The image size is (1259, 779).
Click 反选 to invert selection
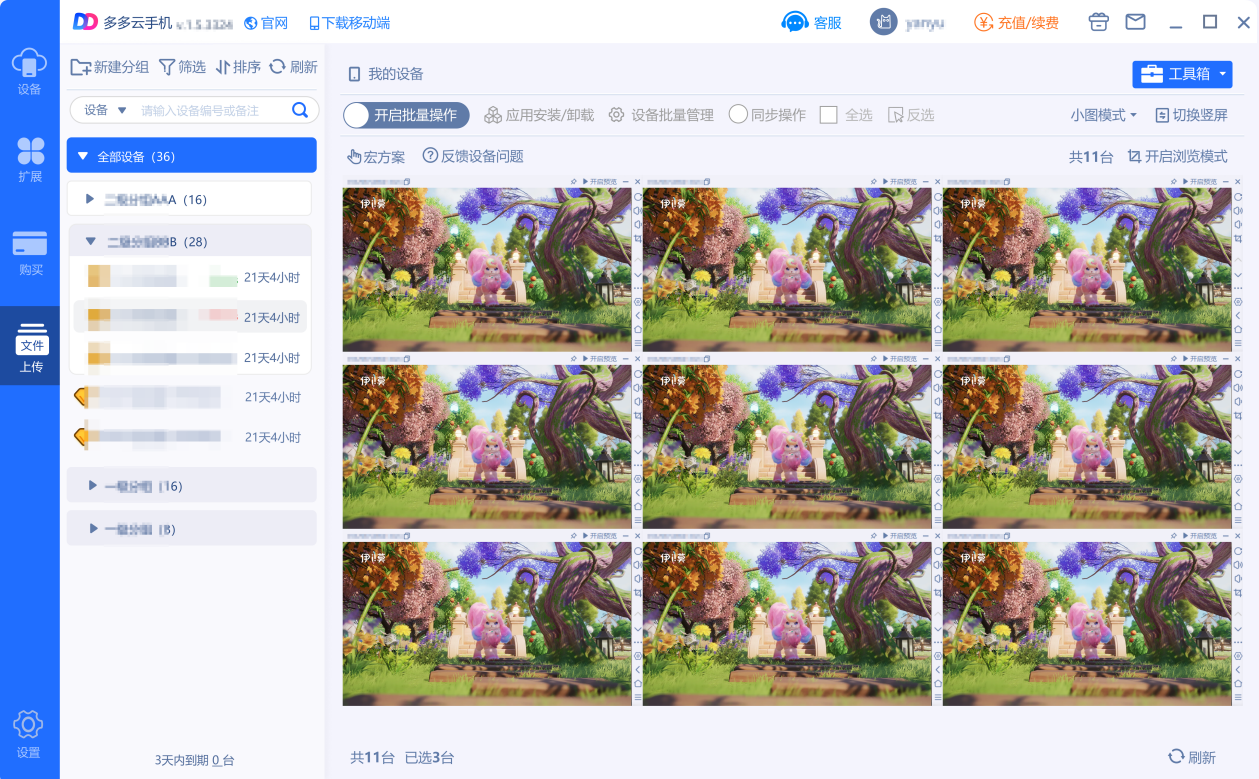[911, 115]
